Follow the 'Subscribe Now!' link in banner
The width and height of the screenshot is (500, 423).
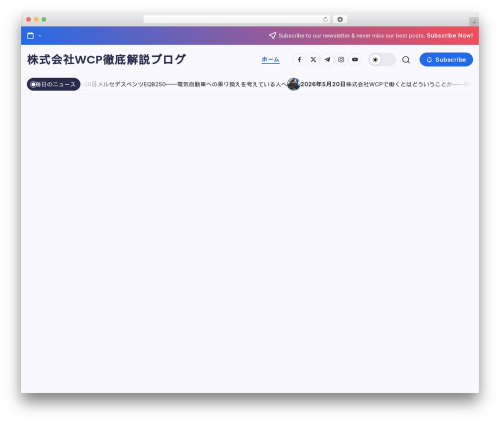coord(450,35)
